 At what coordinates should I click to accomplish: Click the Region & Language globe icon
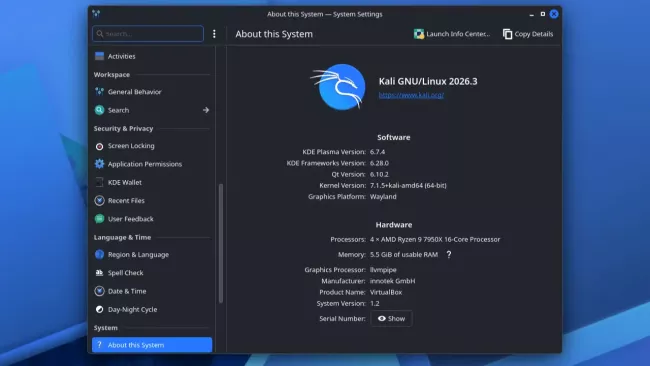coord(99,255)
